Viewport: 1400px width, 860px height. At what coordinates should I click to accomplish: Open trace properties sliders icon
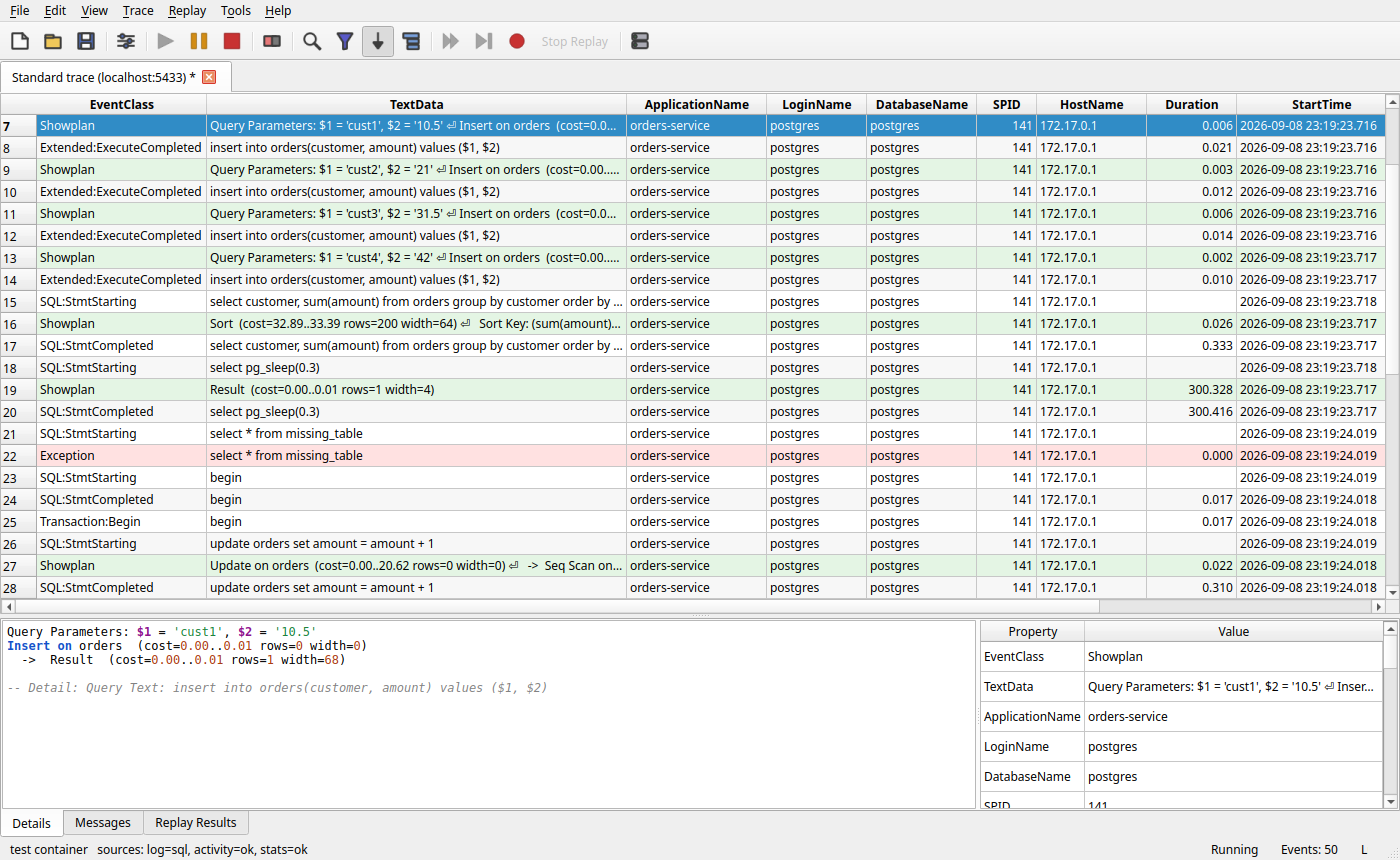point(126,41)
